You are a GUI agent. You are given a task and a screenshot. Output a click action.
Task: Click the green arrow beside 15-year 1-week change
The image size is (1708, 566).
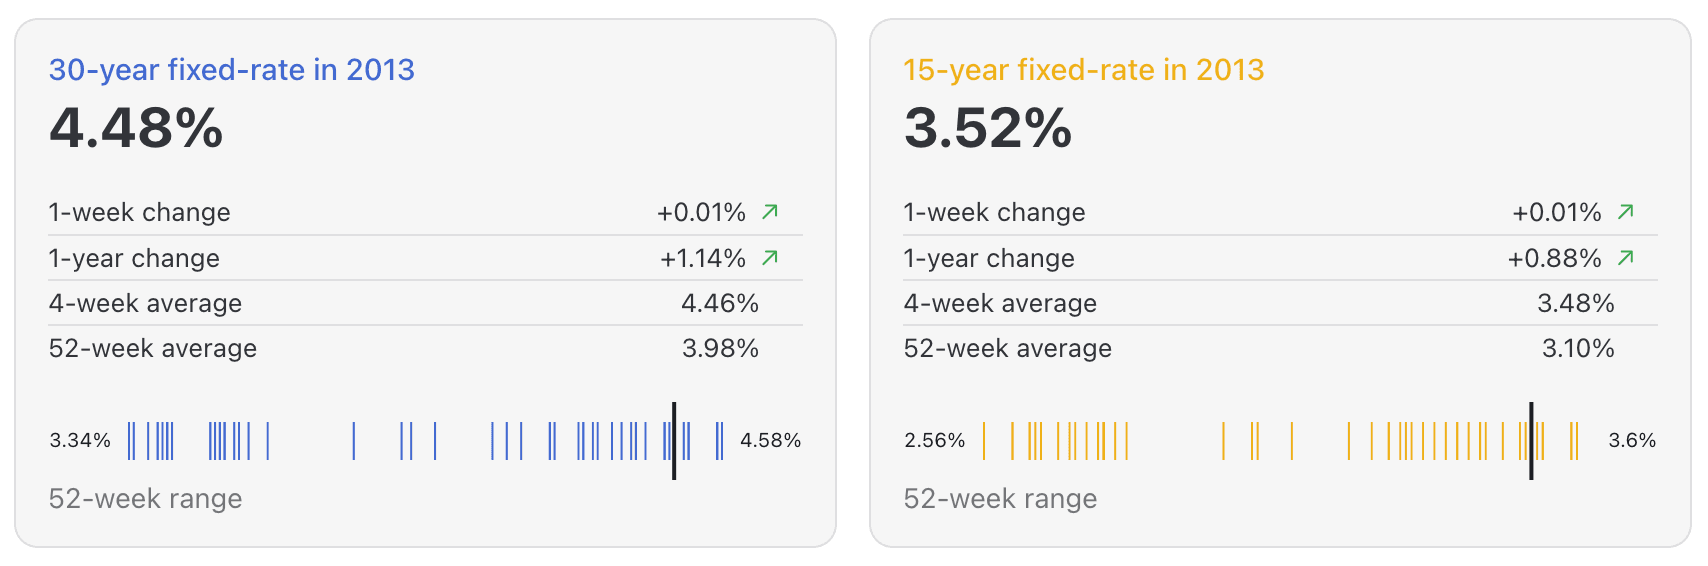[1626, 212]
